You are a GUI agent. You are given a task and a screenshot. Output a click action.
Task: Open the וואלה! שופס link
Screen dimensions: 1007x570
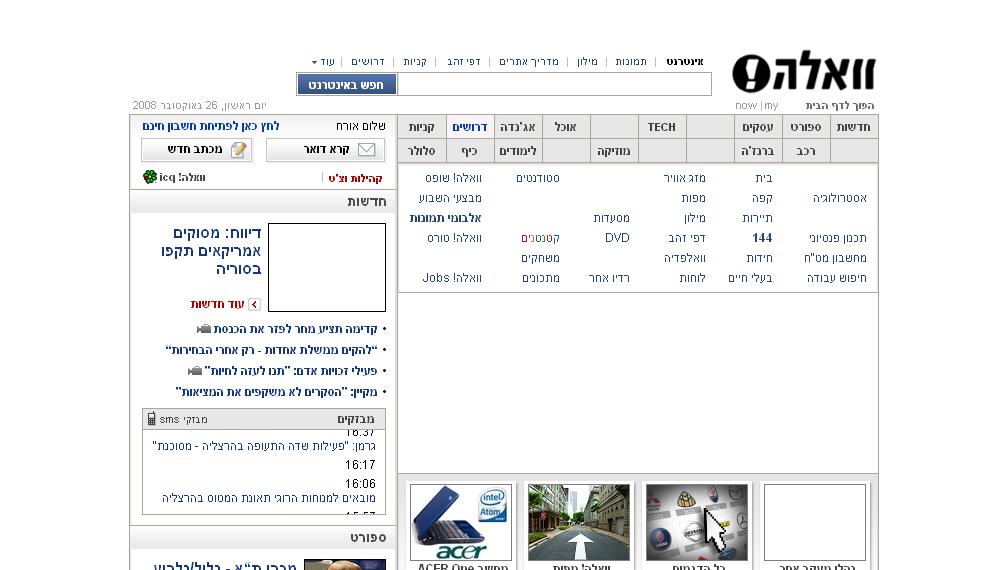(453, 178)
